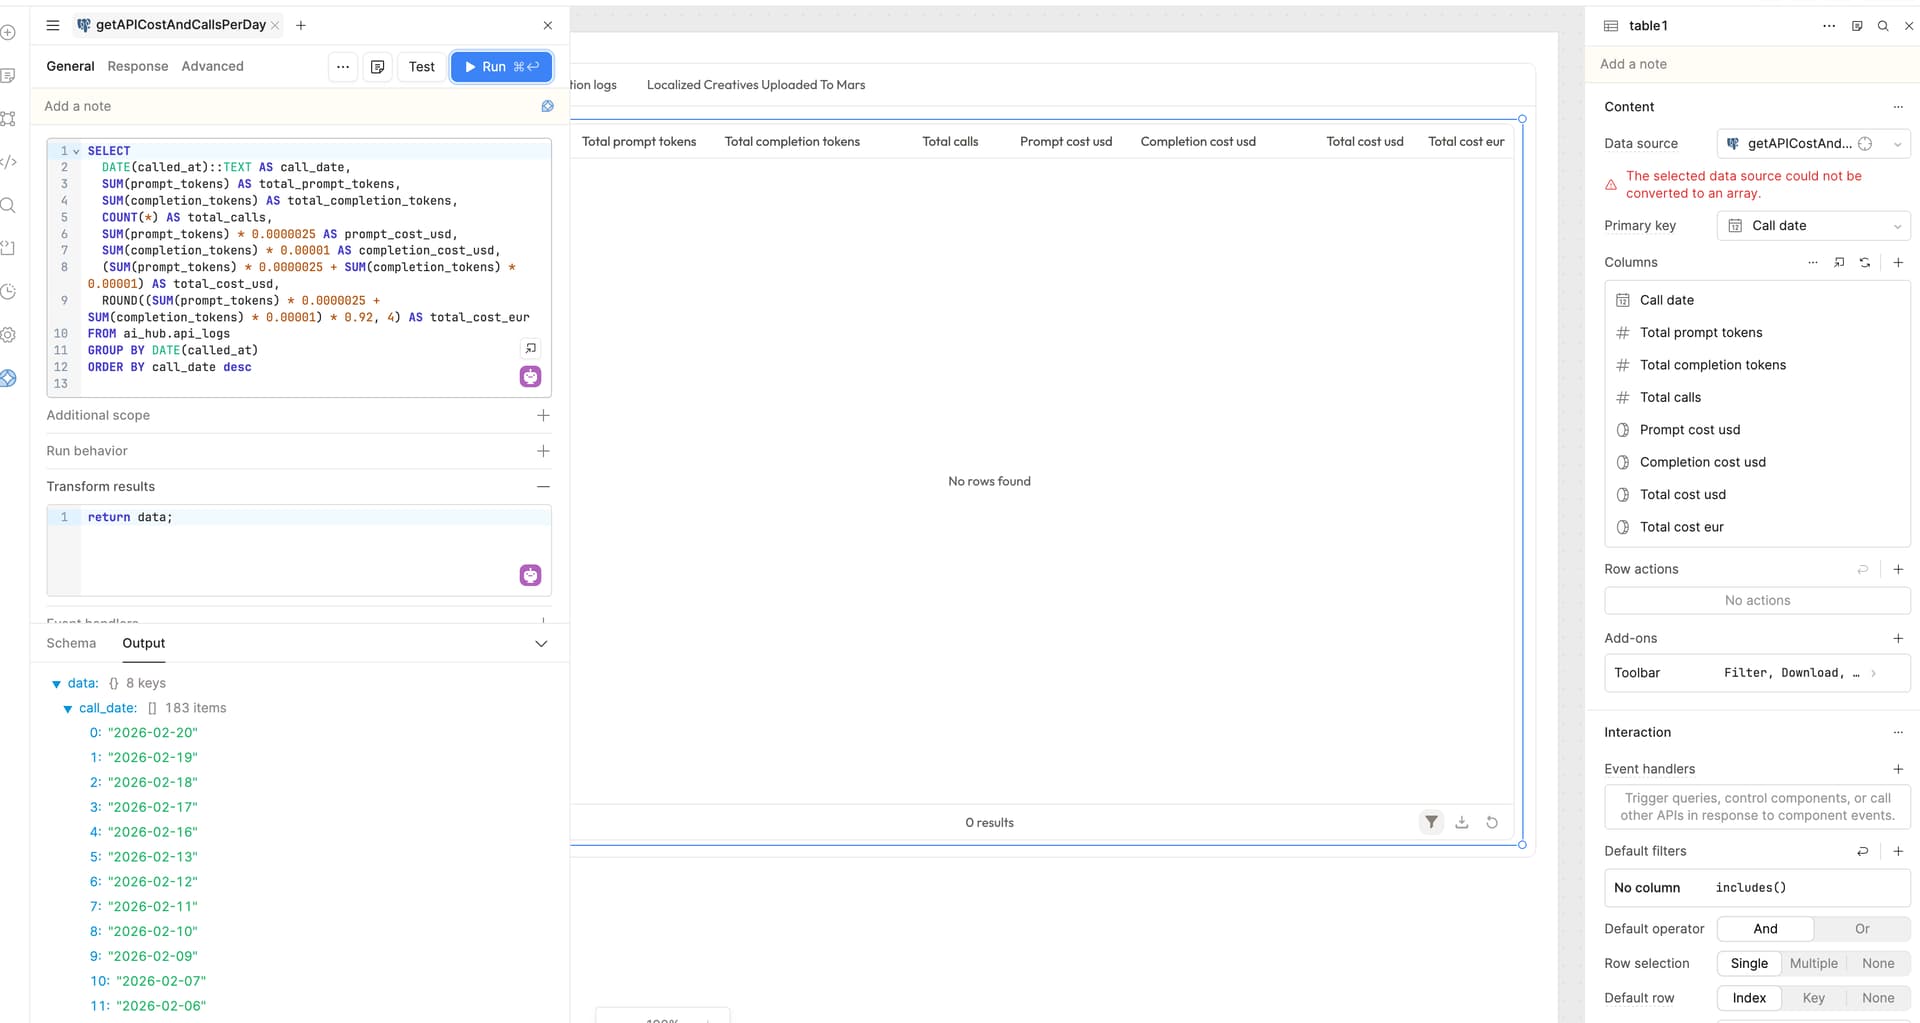Open left sidebar settings gear icon
1920x1023 pixels.
(8, 335)
